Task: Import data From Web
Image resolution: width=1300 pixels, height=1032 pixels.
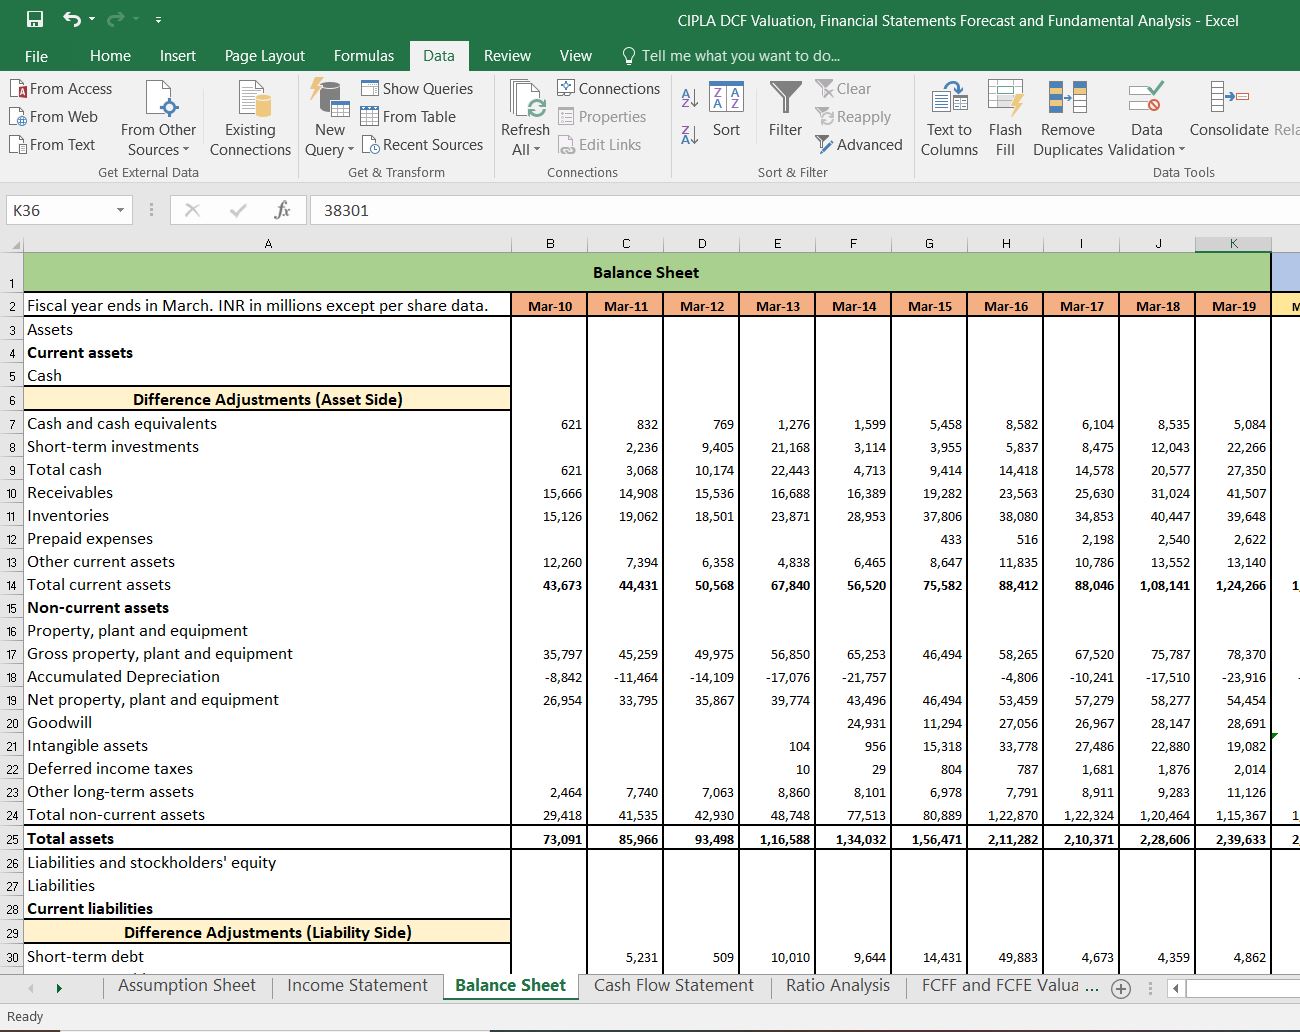Action: (54, 117)
